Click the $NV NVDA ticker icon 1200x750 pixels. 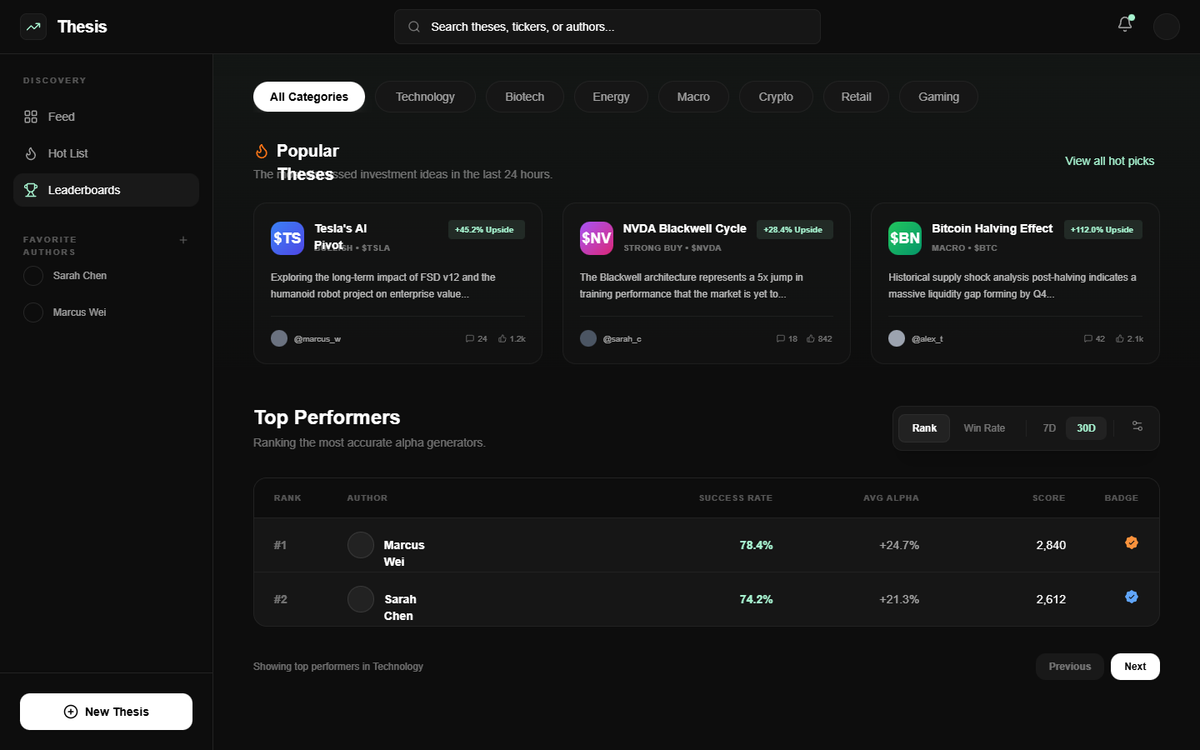(596, 238)
